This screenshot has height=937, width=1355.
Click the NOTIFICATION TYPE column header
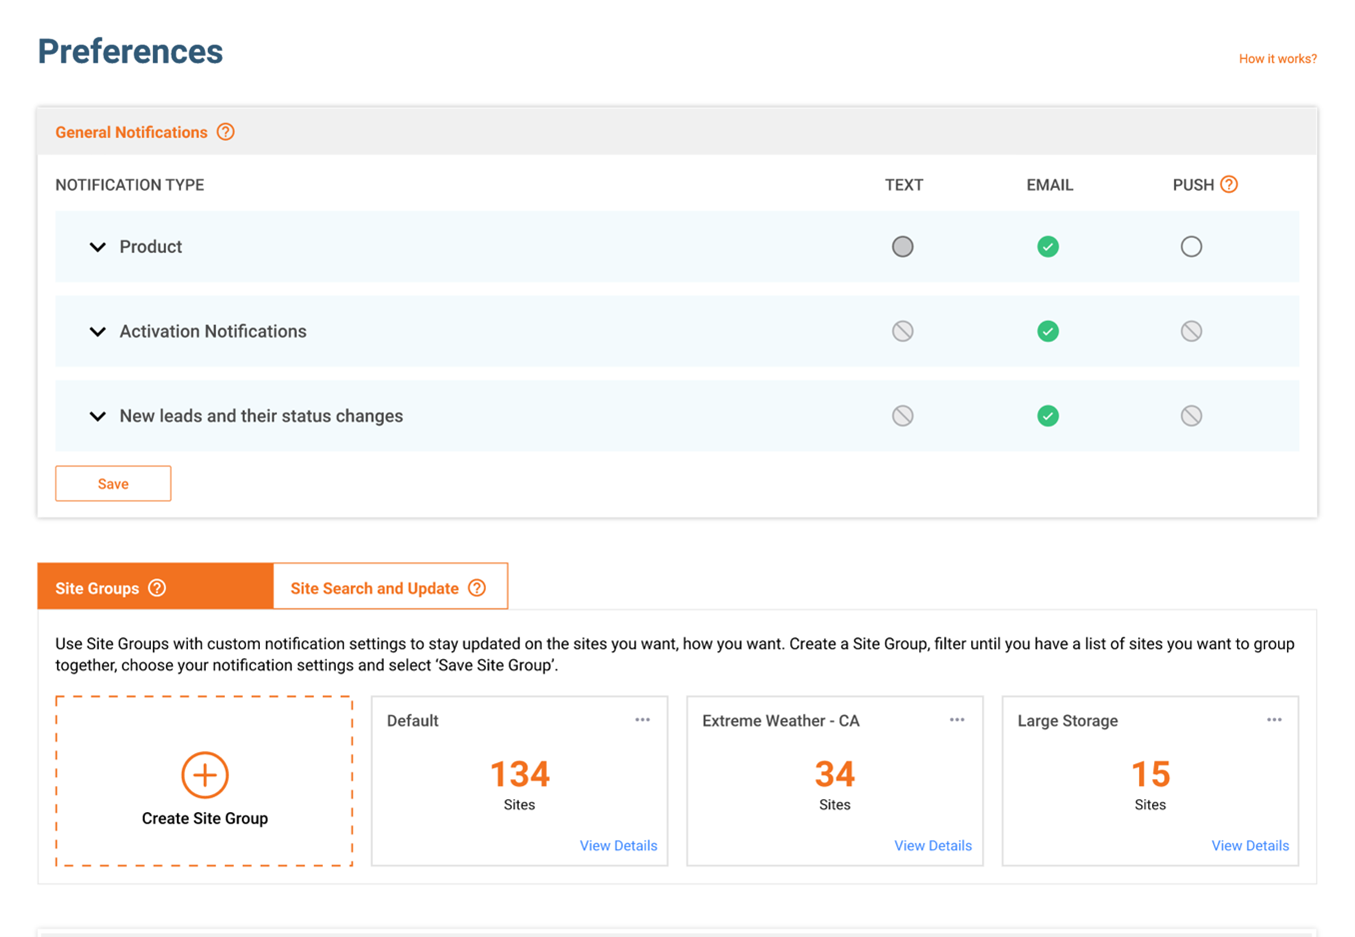point(130,185)
